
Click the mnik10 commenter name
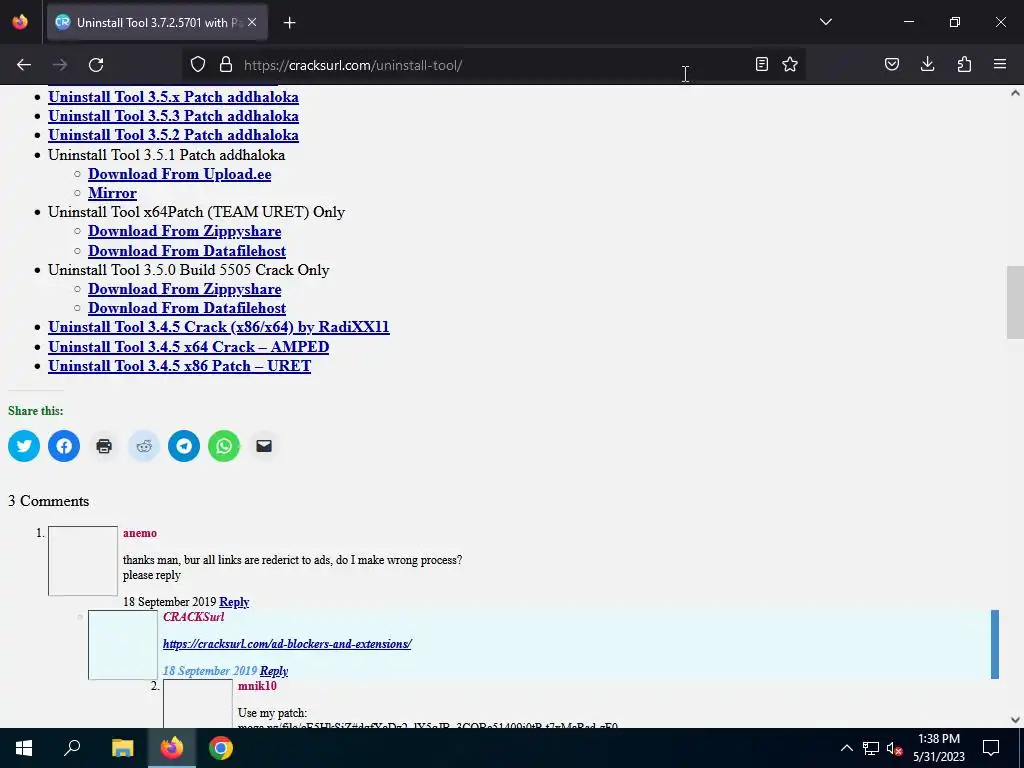click(x=257, y=686)
